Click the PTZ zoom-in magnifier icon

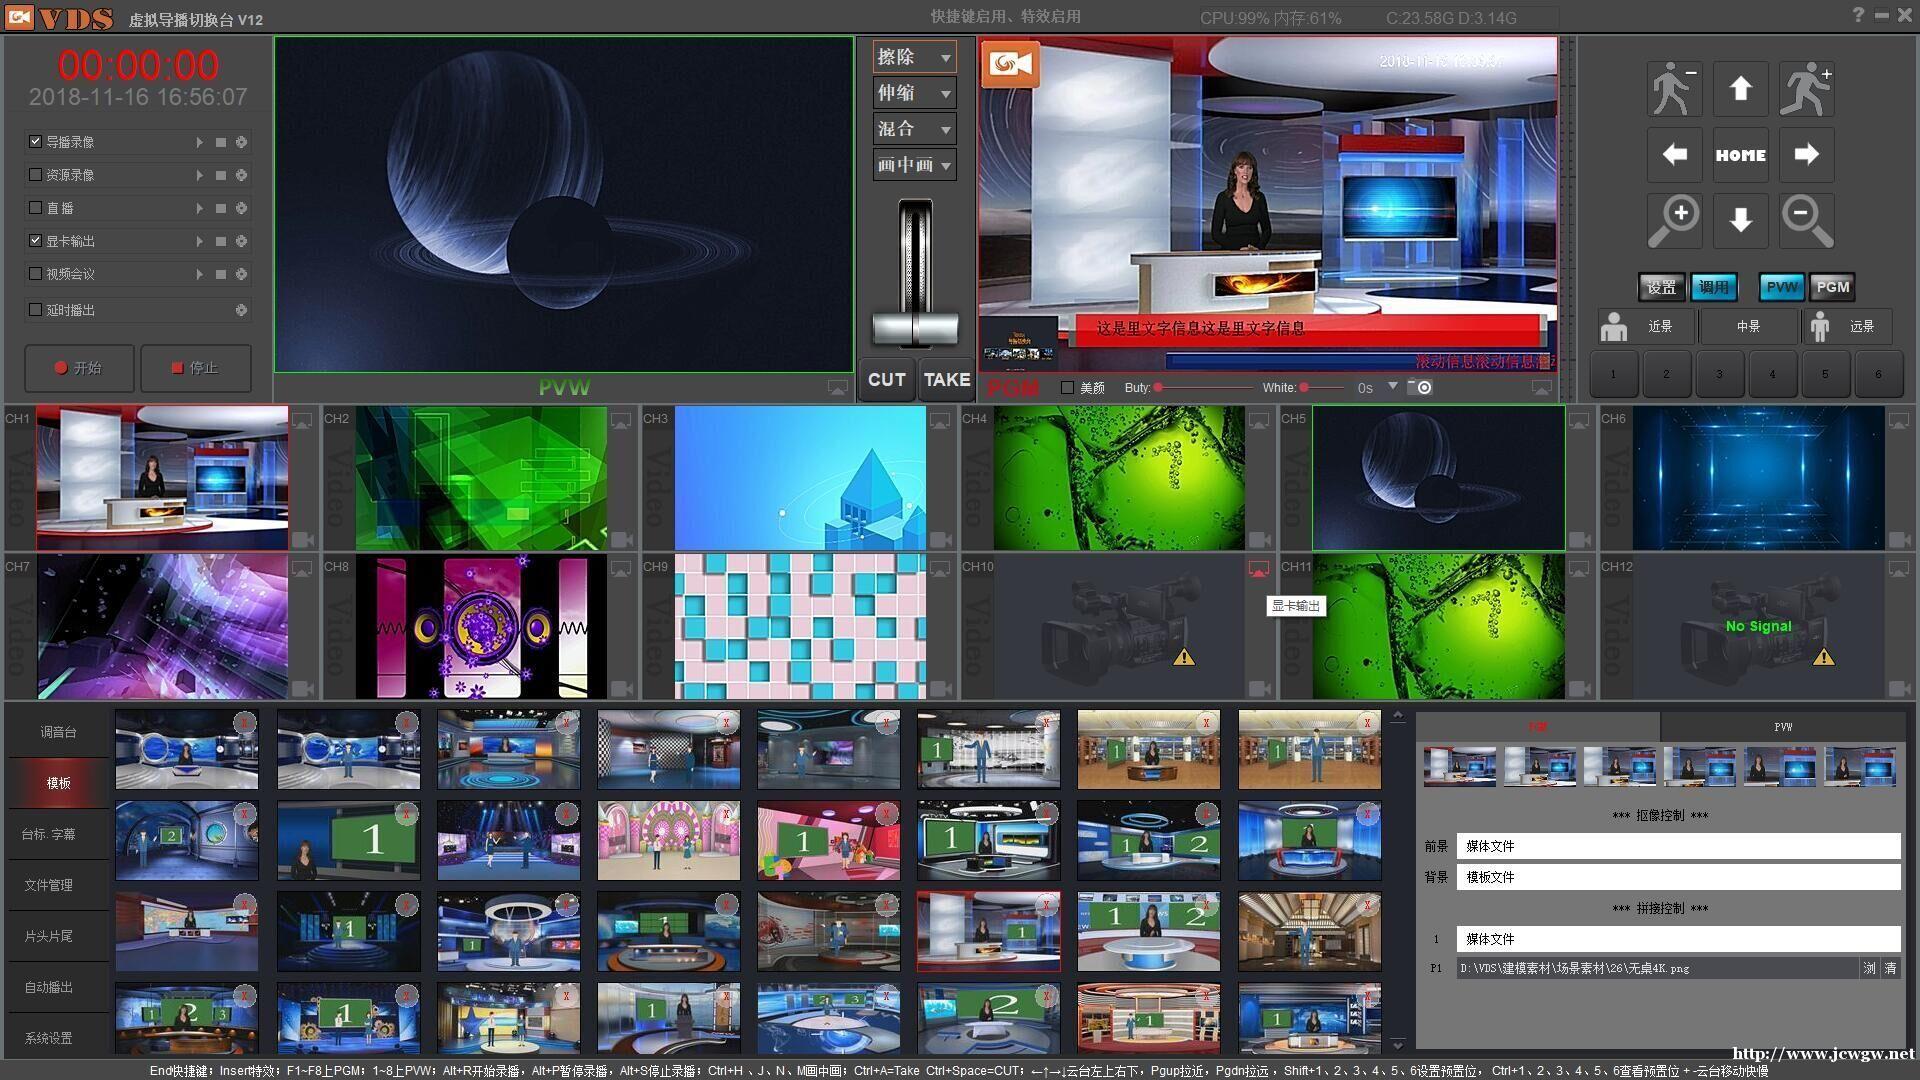1674,220
